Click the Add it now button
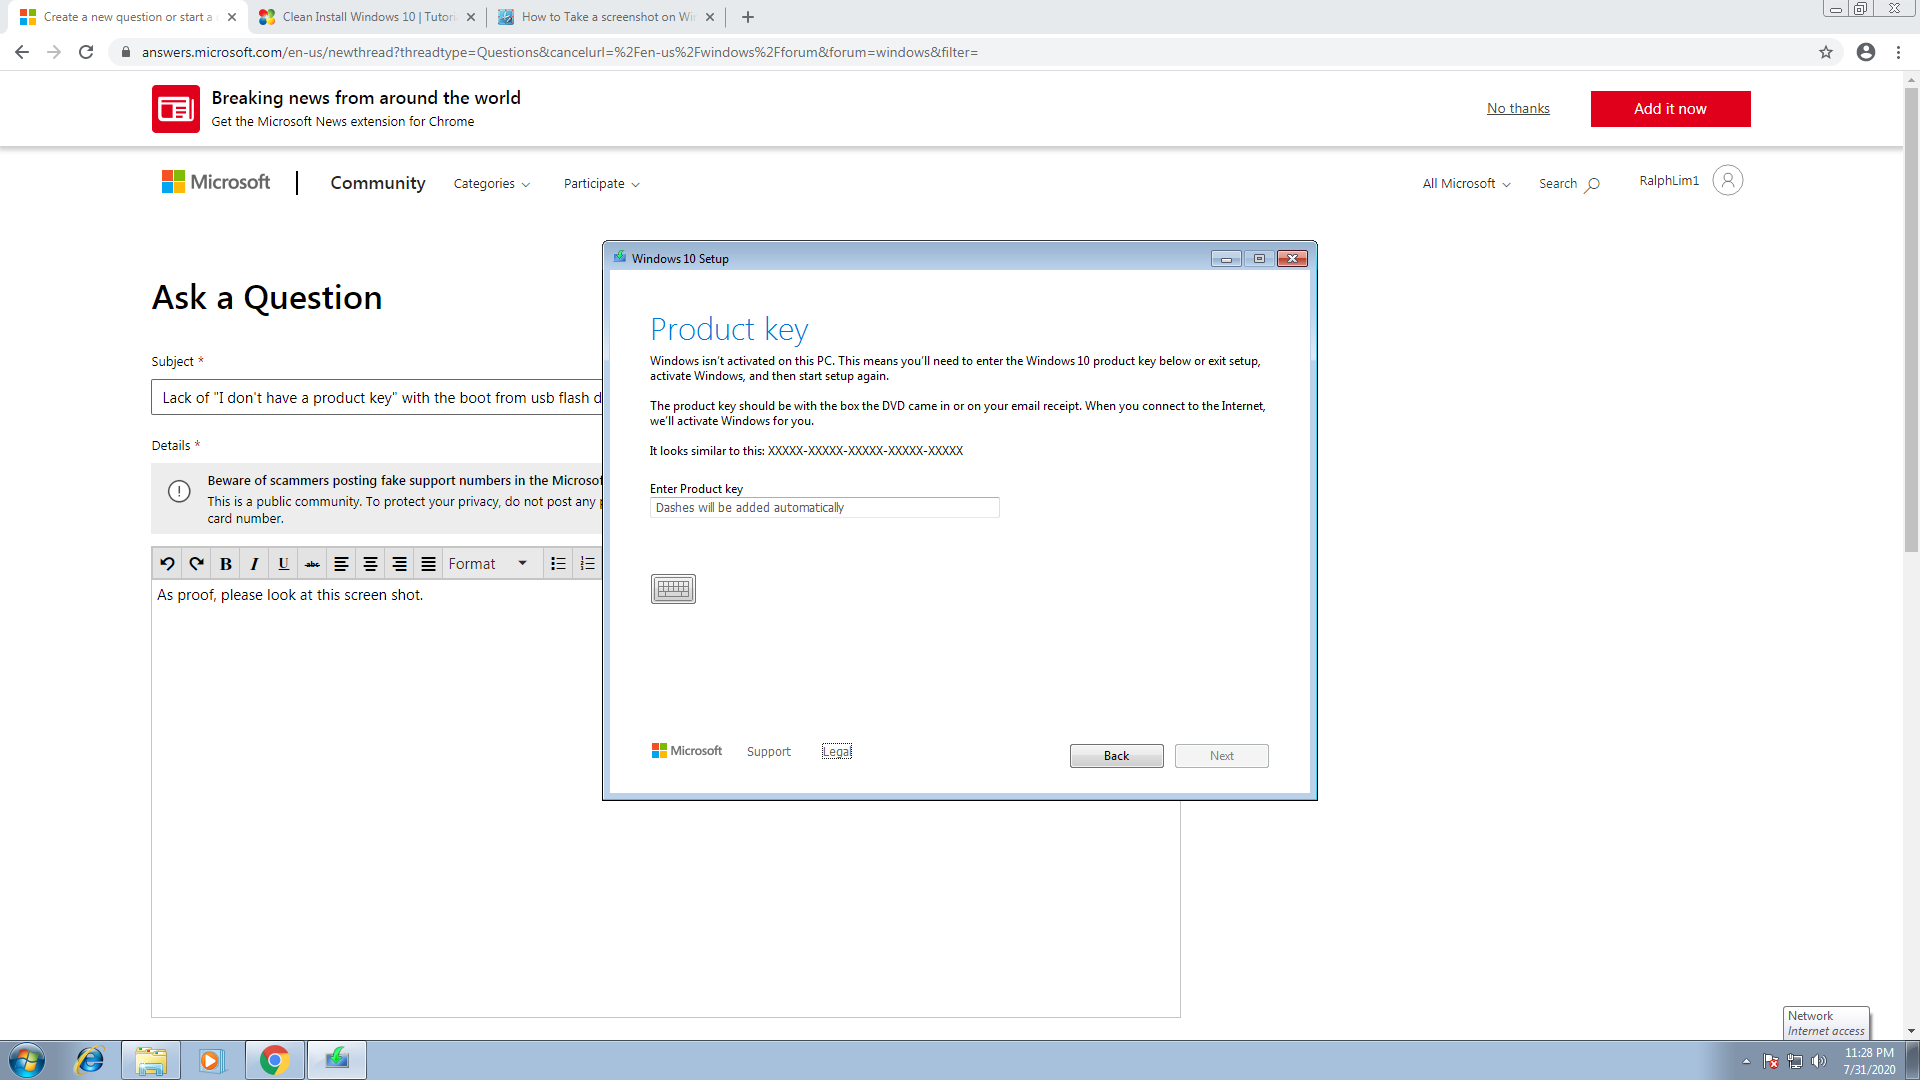Image resolution: width=1920 pixels, height=1080 pixels. pos(1670,109)
